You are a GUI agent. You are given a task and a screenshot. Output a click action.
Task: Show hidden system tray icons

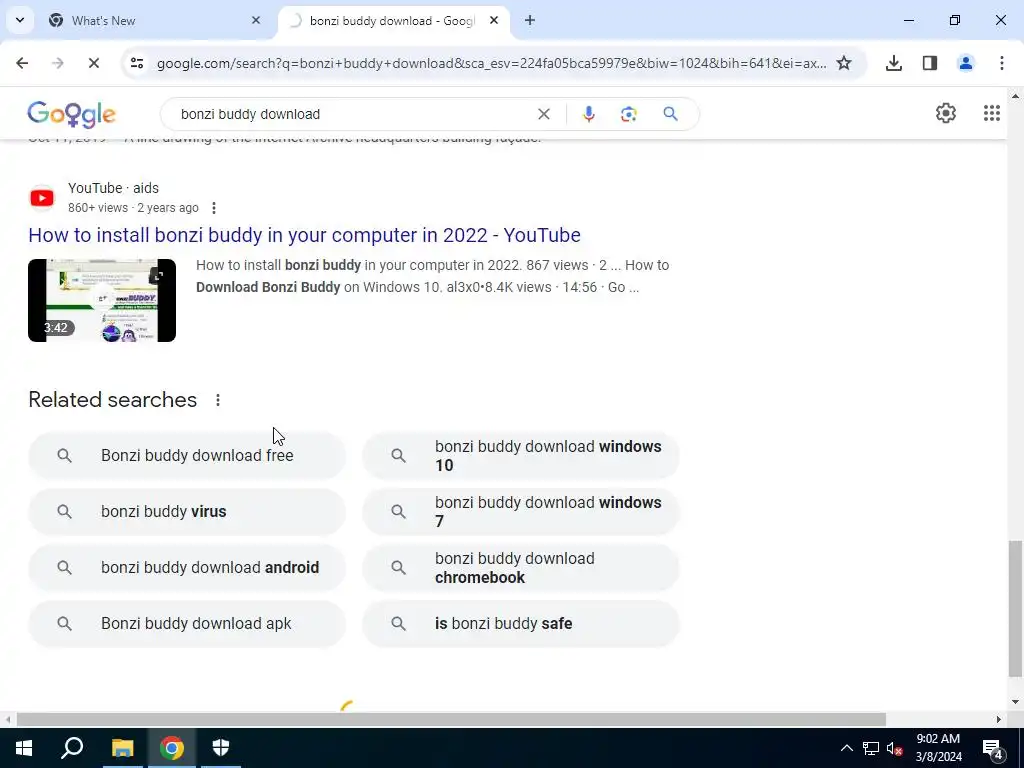point(846,748)
